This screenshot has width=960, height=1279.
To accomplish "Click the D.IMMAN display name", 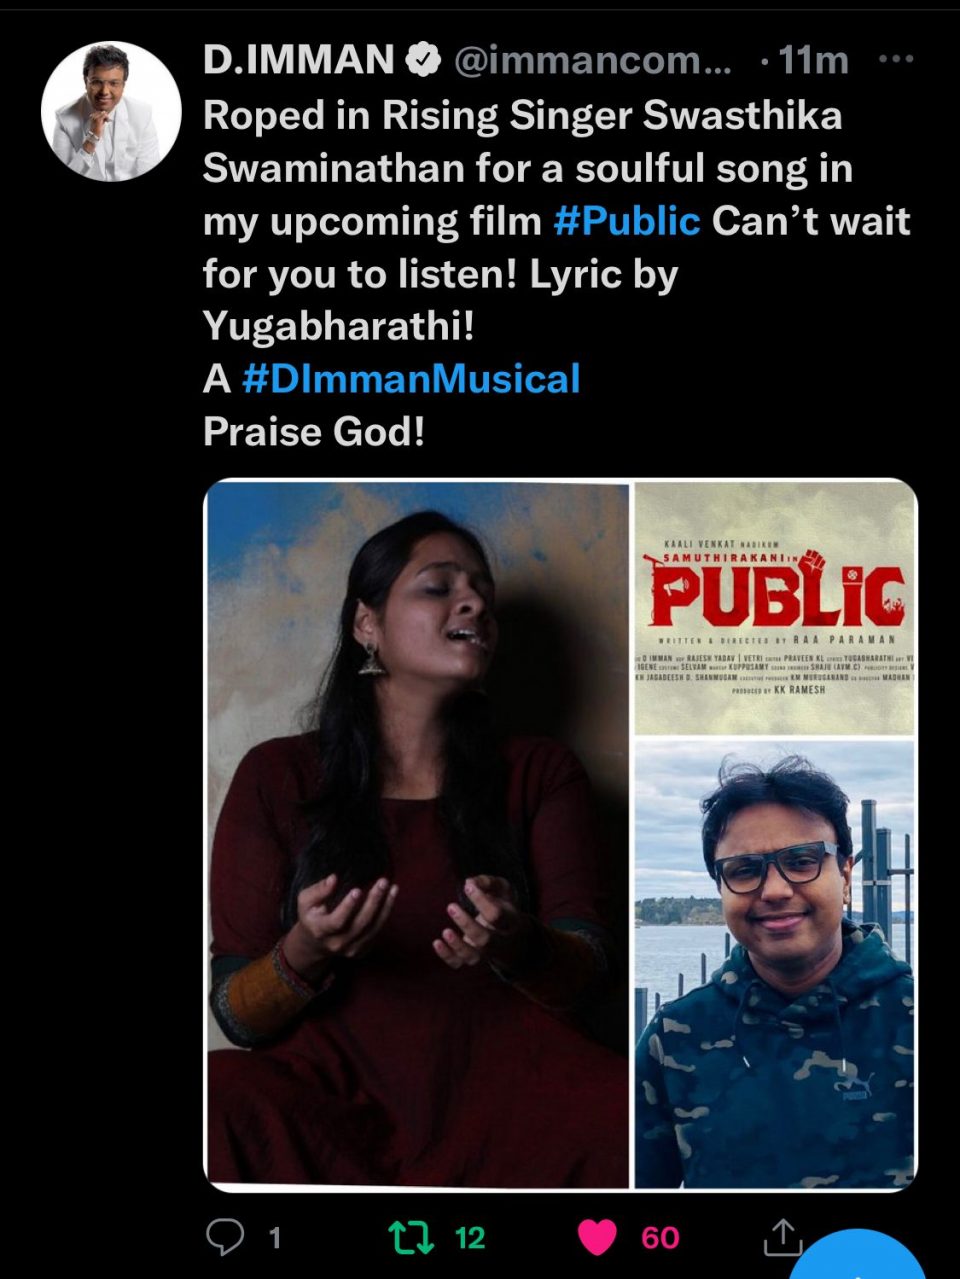I will click(x=298, y=61).
